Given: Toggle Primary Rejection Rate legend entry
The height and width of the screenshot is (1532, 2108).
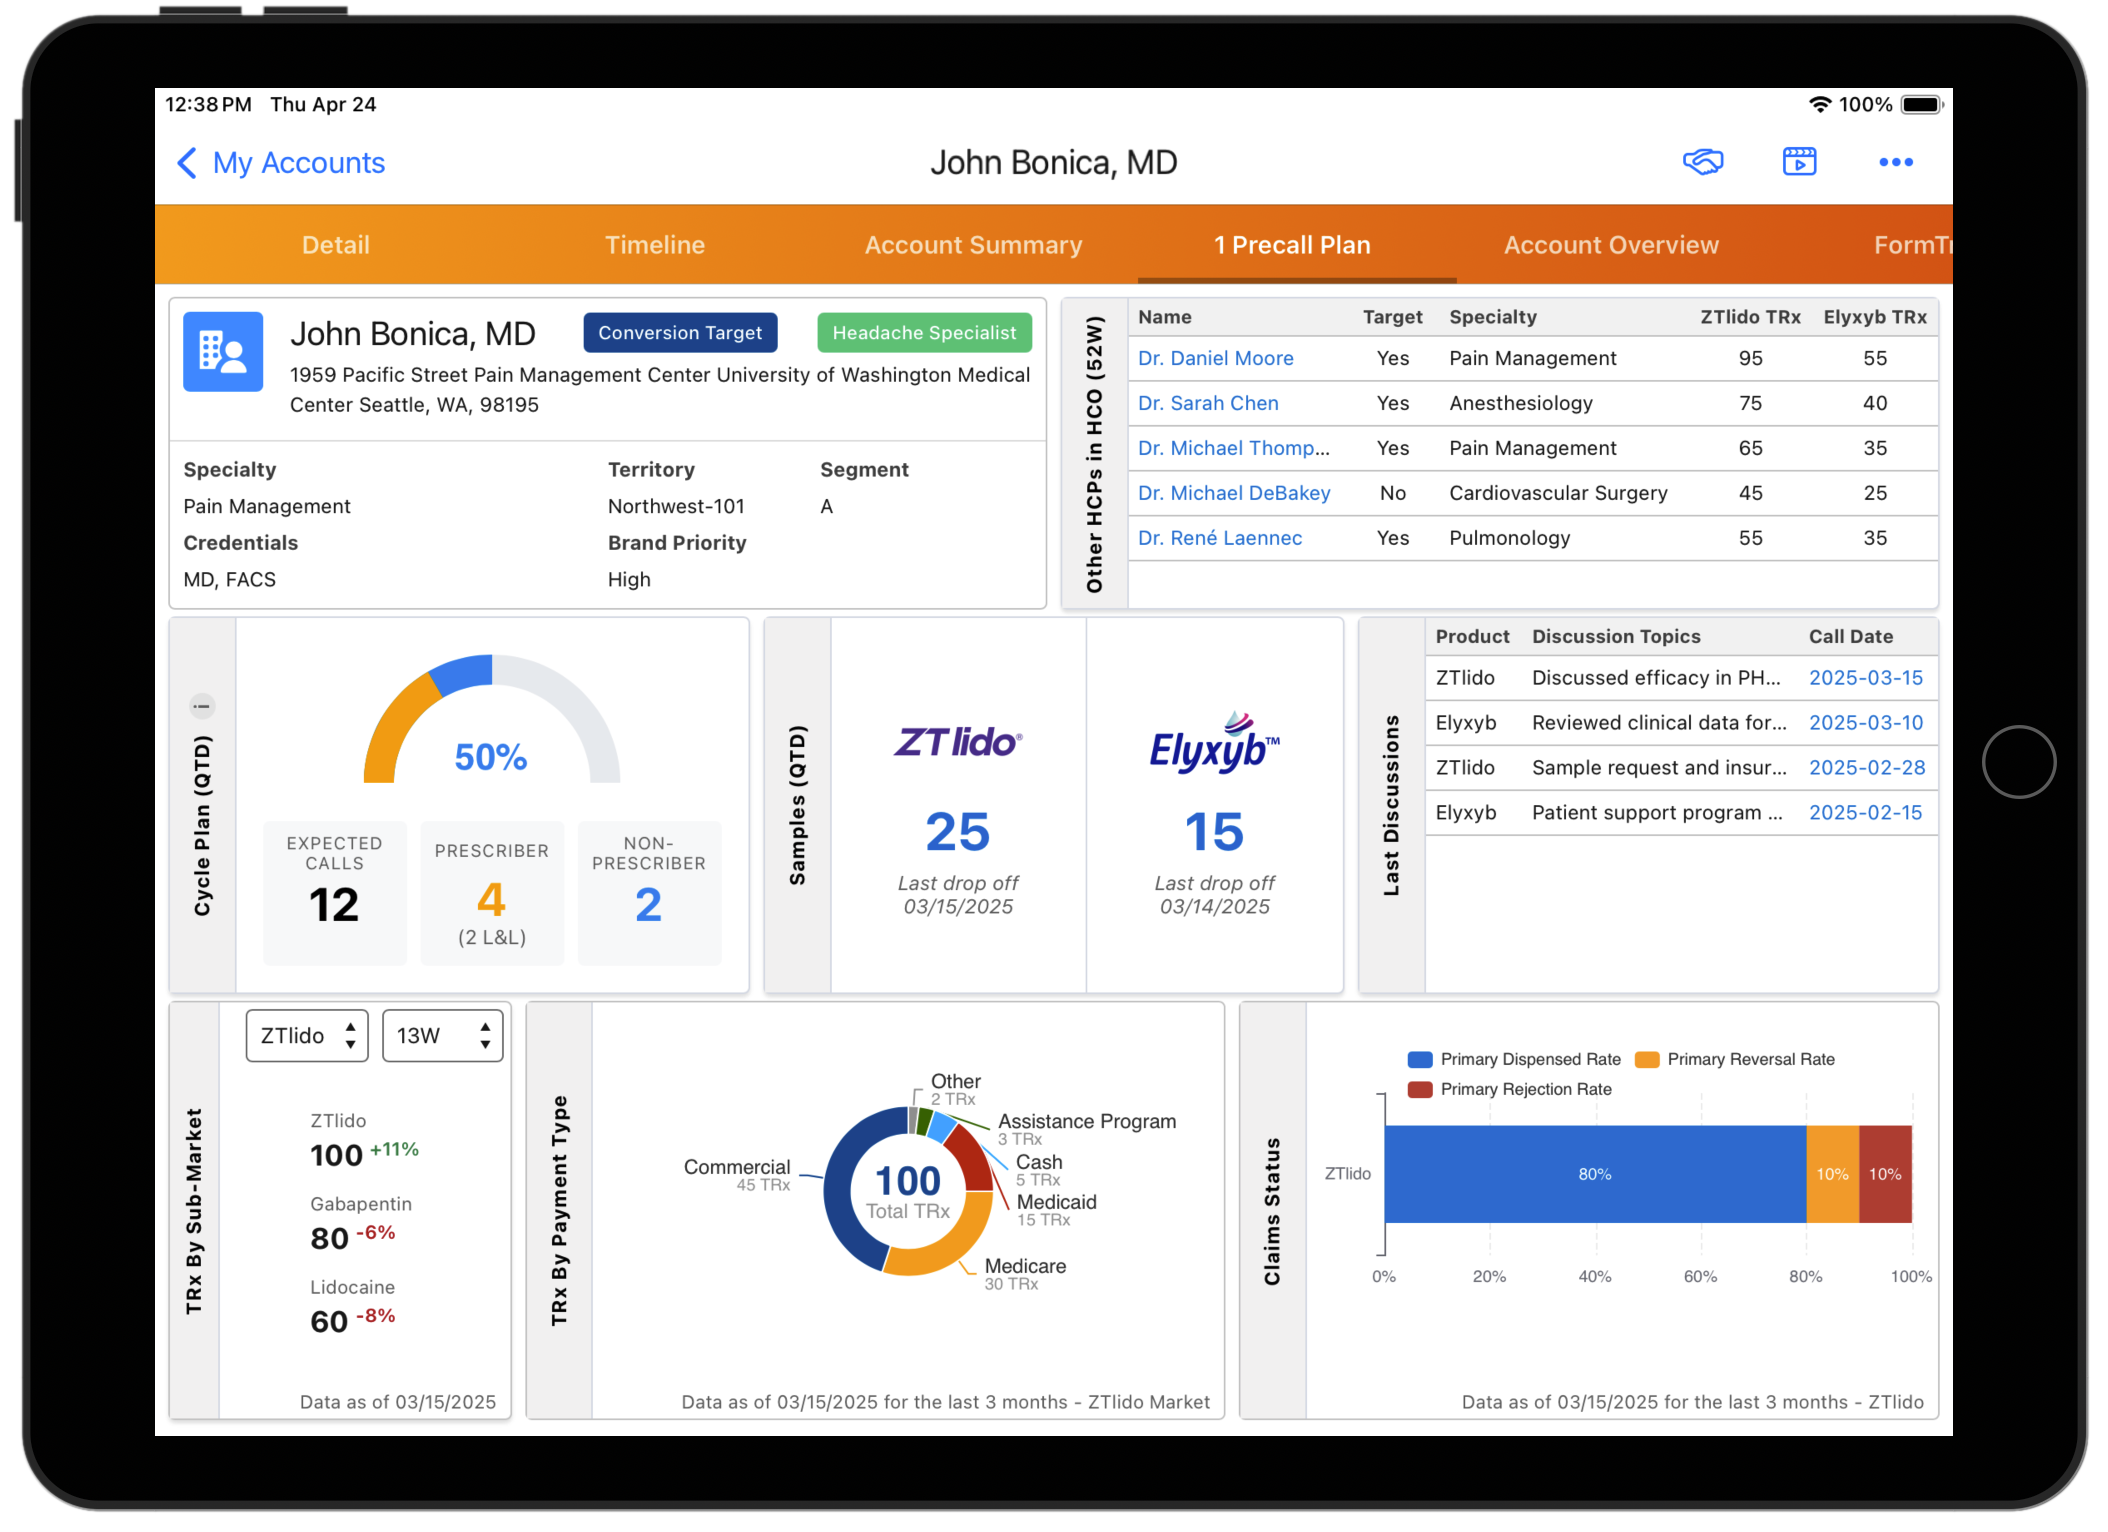Looking at the screenshot, I should [1510, 1089].
